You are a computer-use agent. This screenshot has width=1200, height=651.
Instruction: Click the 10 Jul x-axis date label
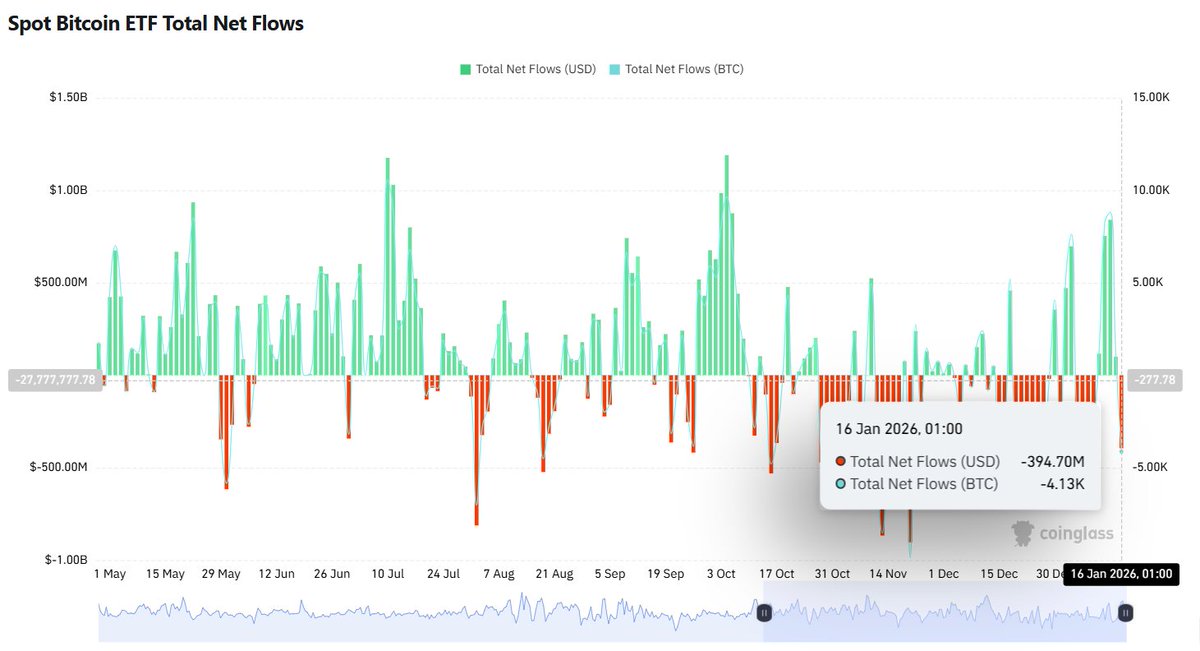click(x=387, y=574)
